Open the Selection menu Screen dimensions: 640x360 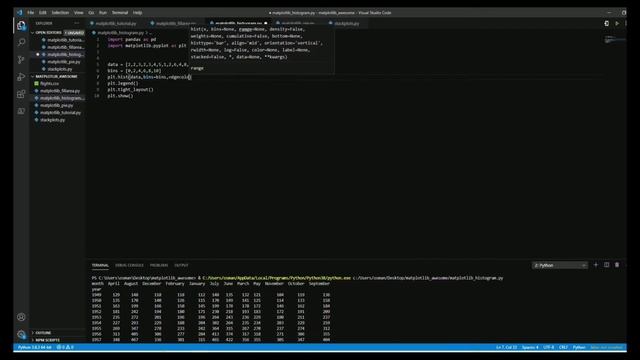pyautogui.click(x=60, y=13)
